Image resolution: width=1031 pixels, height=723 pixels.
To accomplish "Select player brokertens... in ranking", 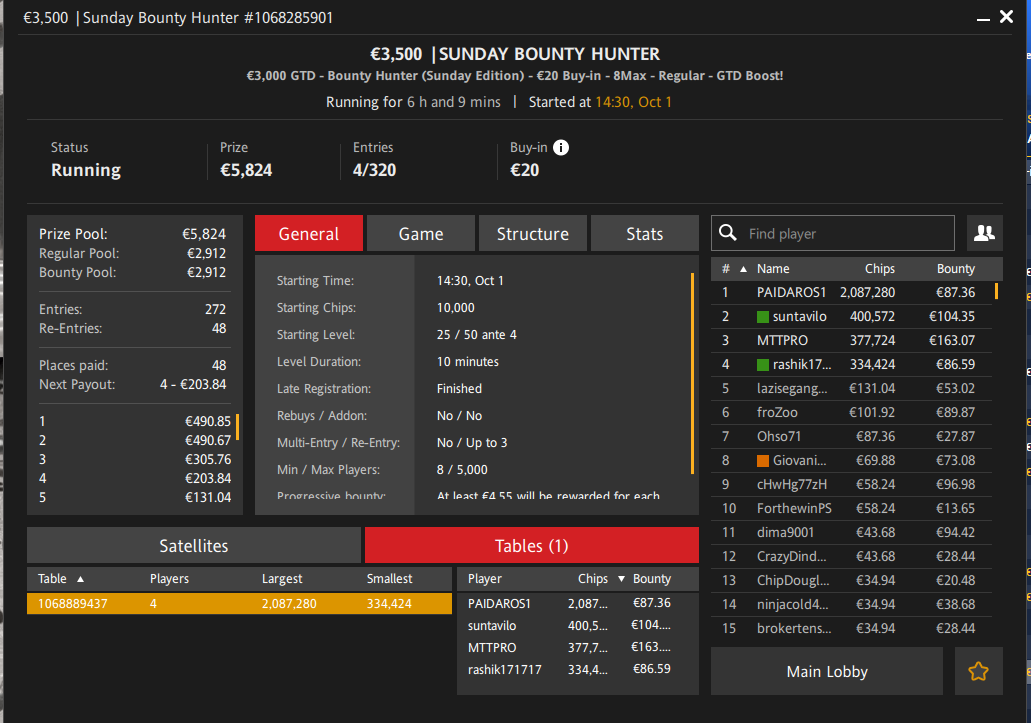I will (x=851, y=628).
